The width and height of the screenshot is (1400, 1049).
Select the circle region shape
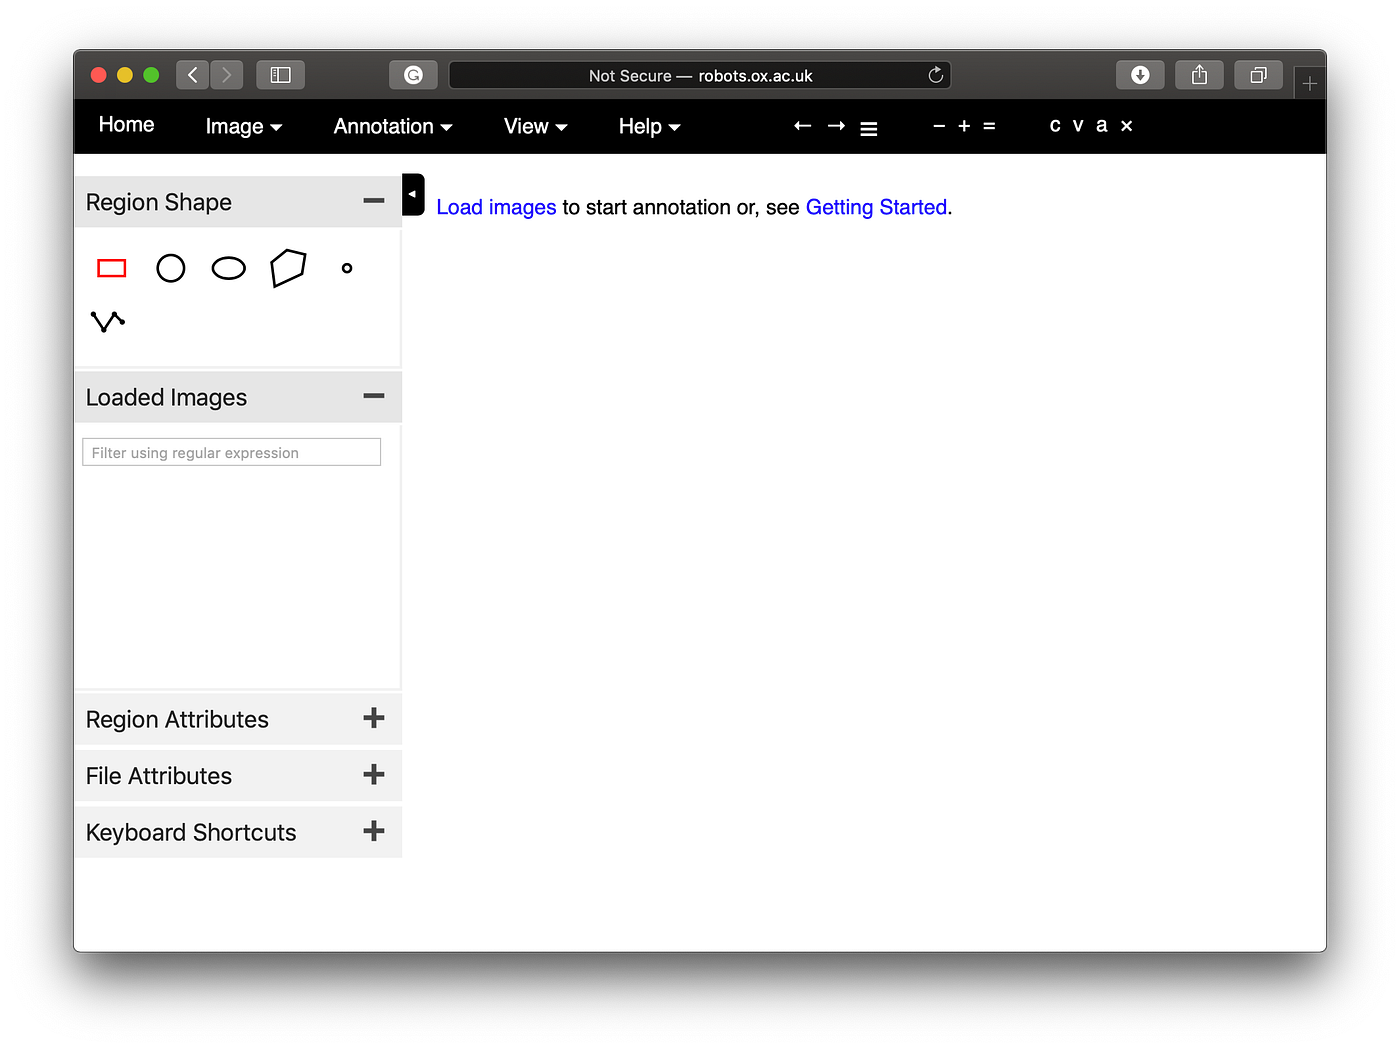point(171,268)
